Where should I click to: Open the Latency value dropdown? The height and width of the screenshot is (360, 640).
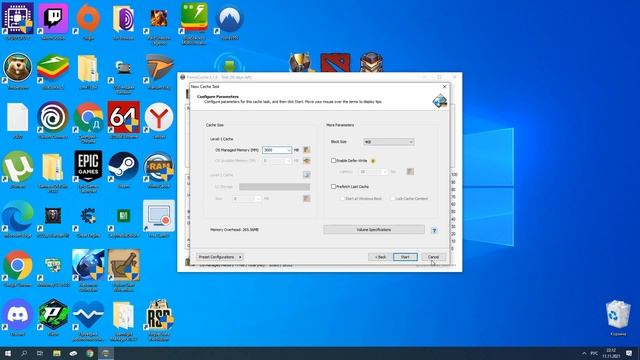point(384,172)
